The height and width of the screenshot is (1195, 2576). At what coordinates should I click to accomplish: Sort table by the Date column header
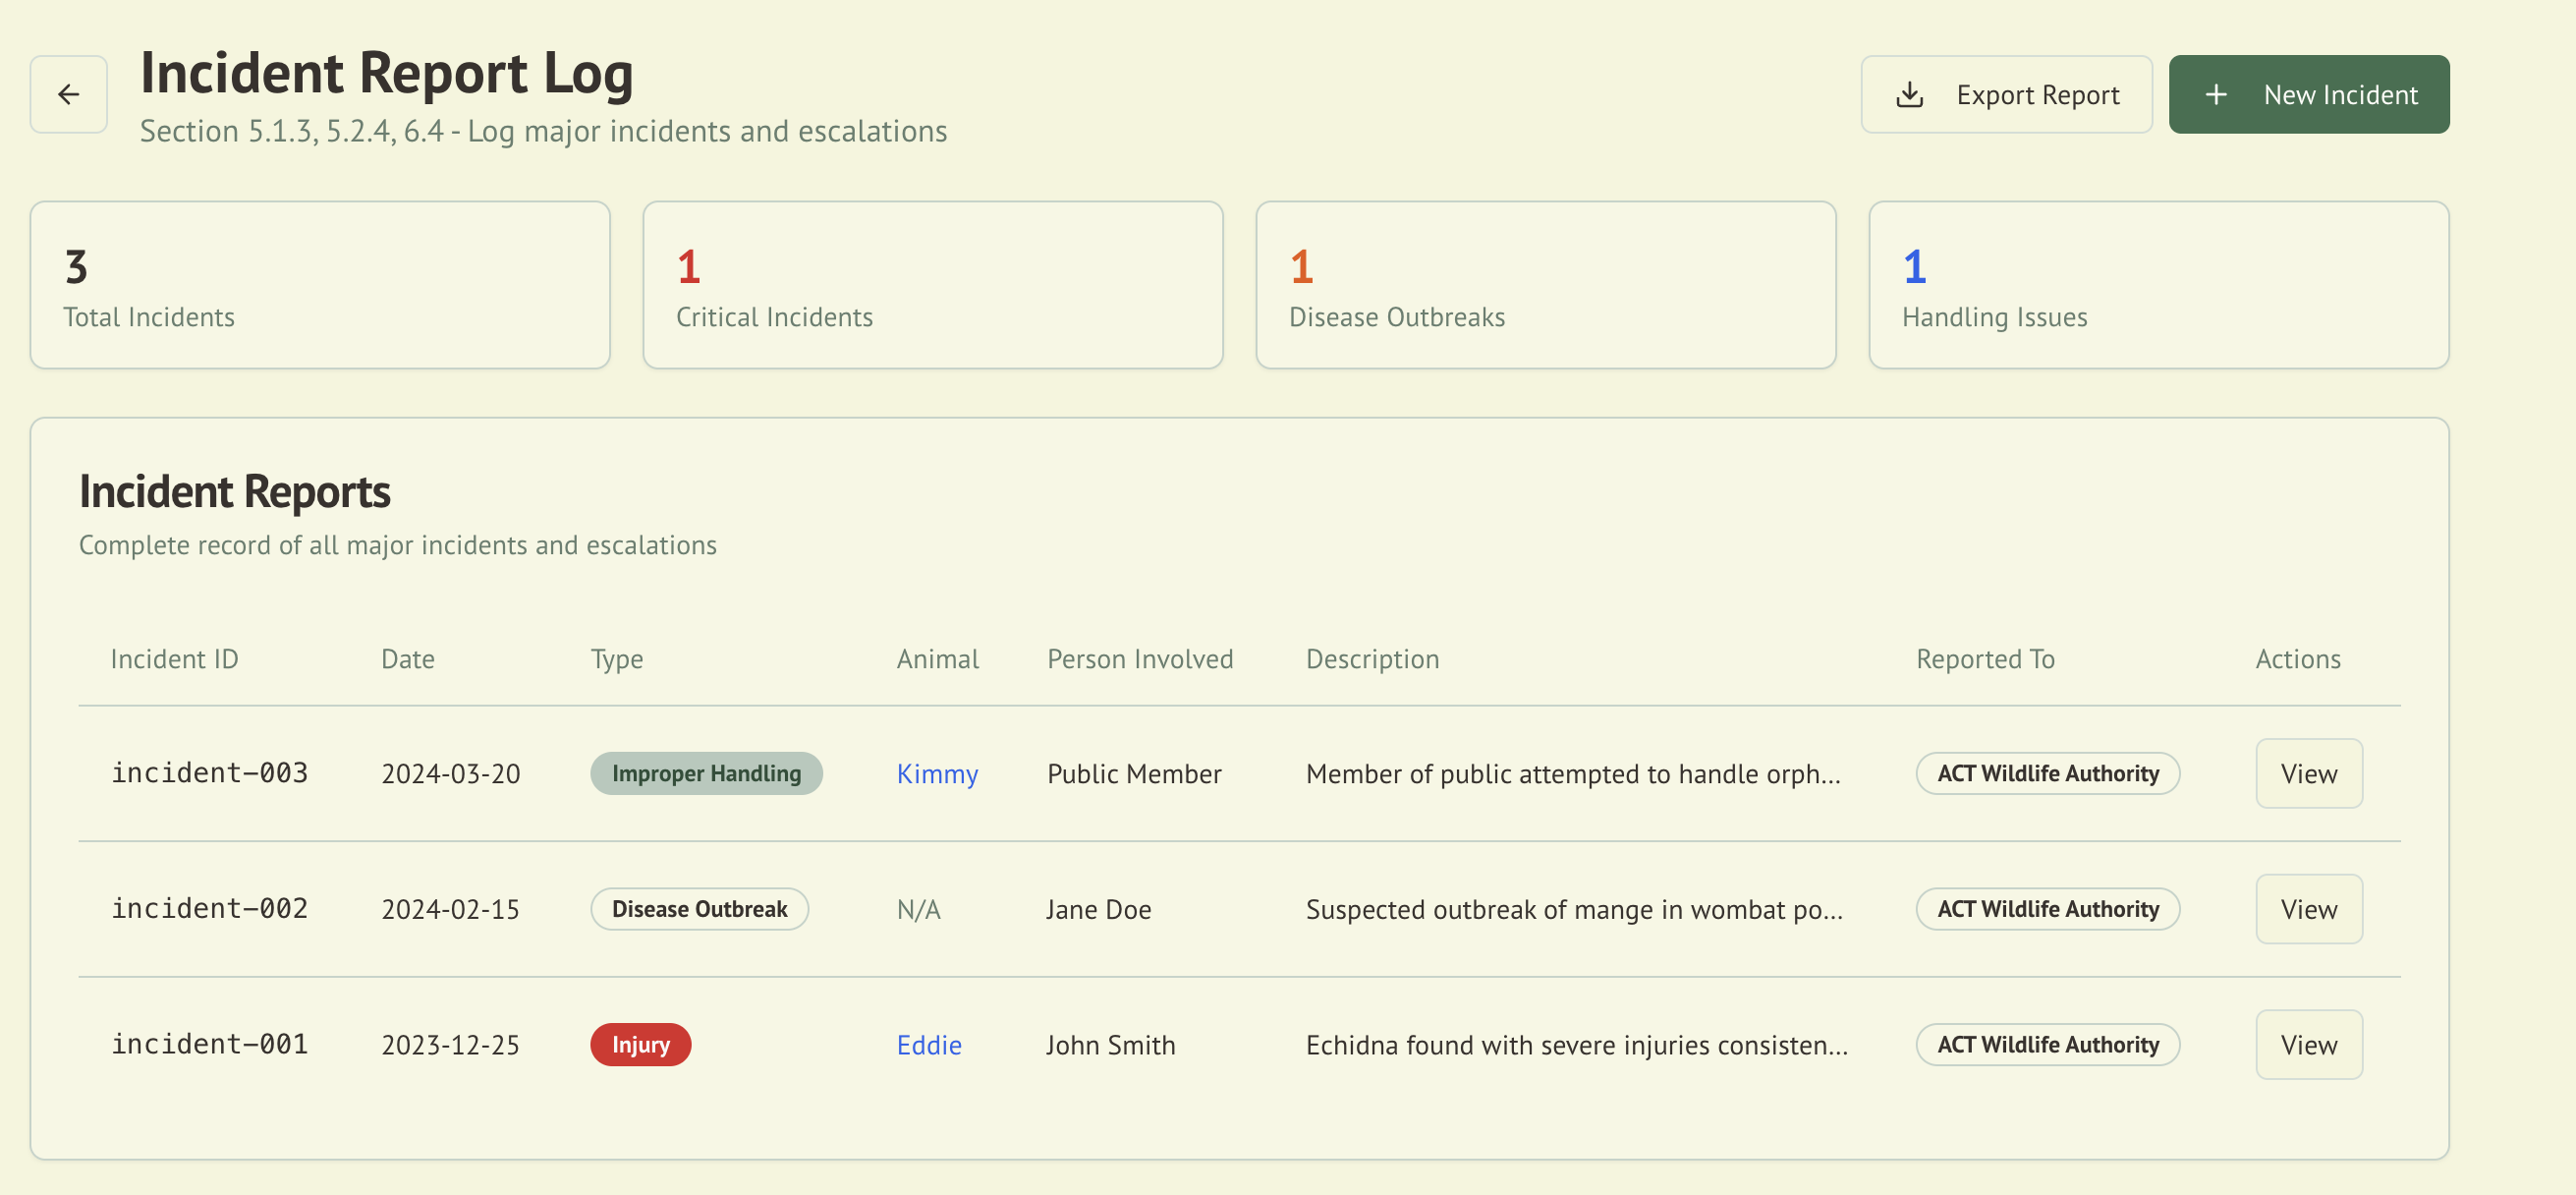point(407,658)
